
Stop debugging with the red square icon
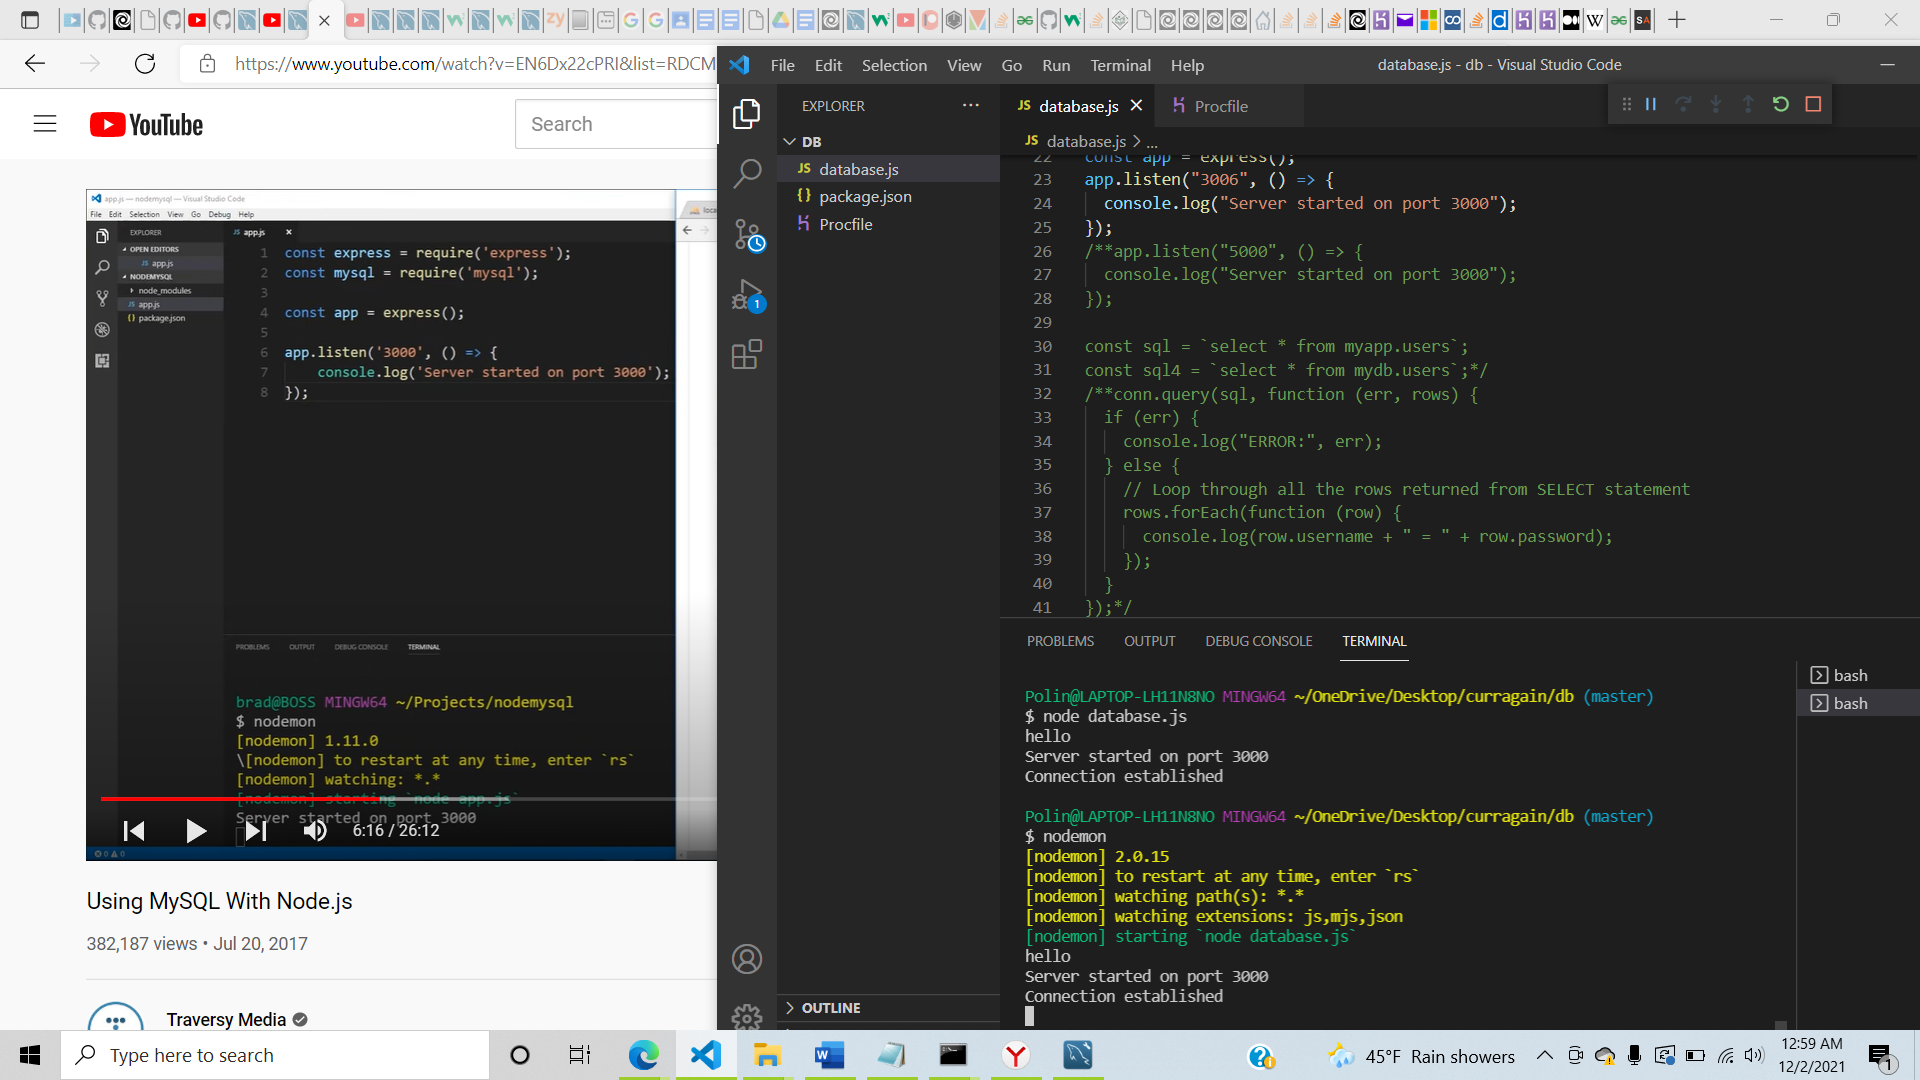point(1813,103)
